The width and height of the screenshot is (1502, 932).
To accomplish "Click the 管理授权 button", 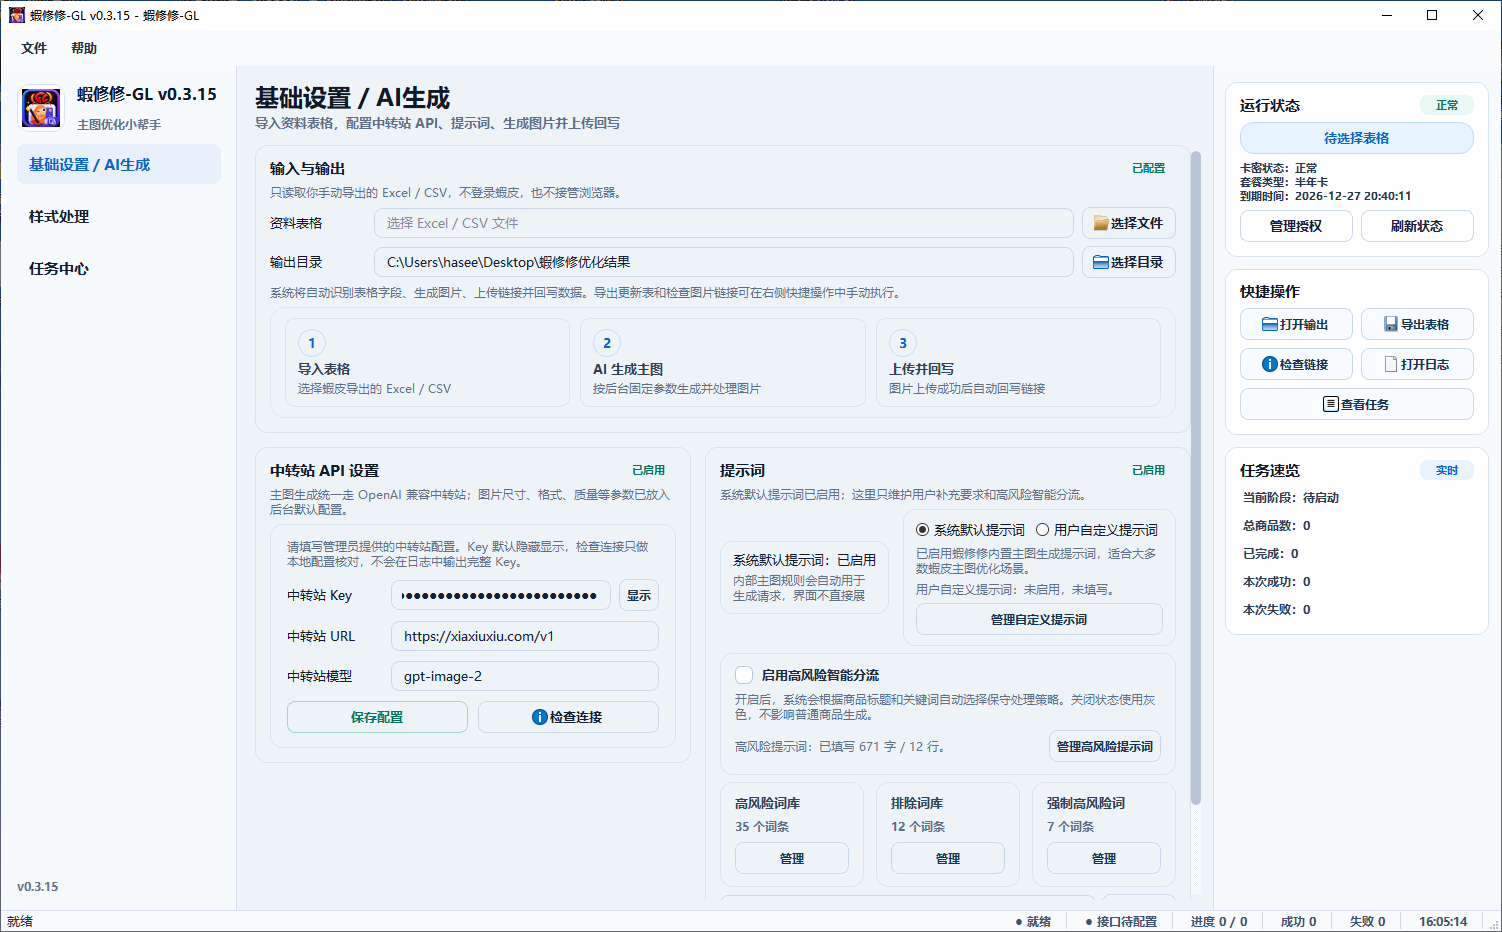I will click(x=1296, y=226).
